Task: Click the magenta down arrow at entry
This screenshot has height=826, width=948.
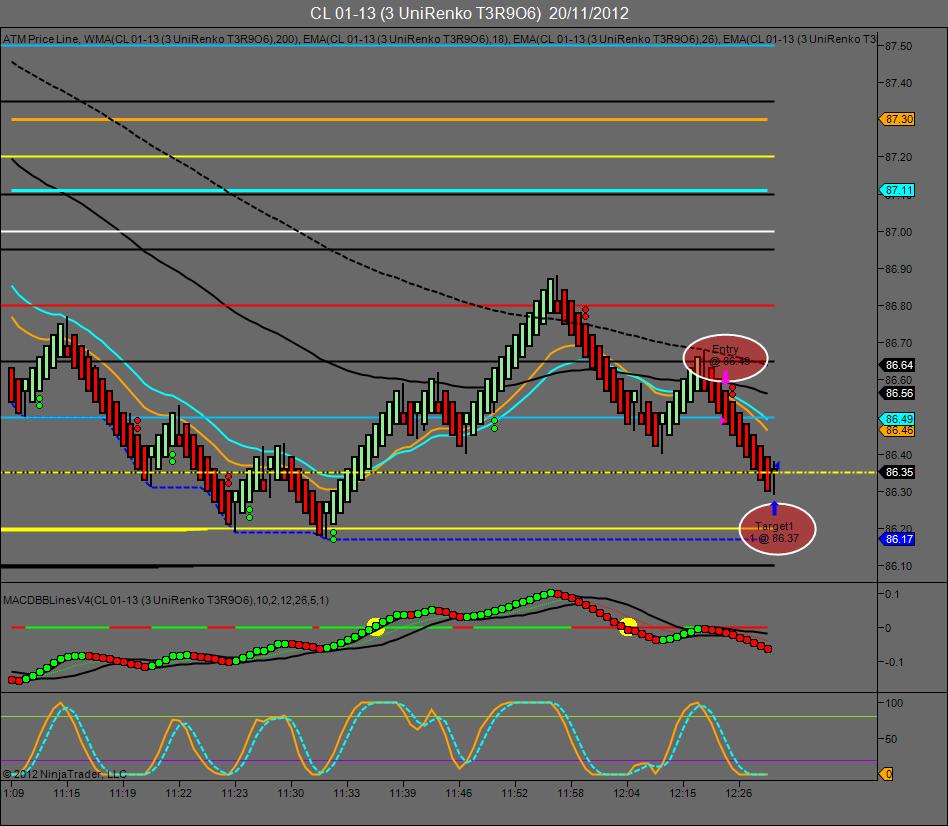Action: click(x=725, y=376)
